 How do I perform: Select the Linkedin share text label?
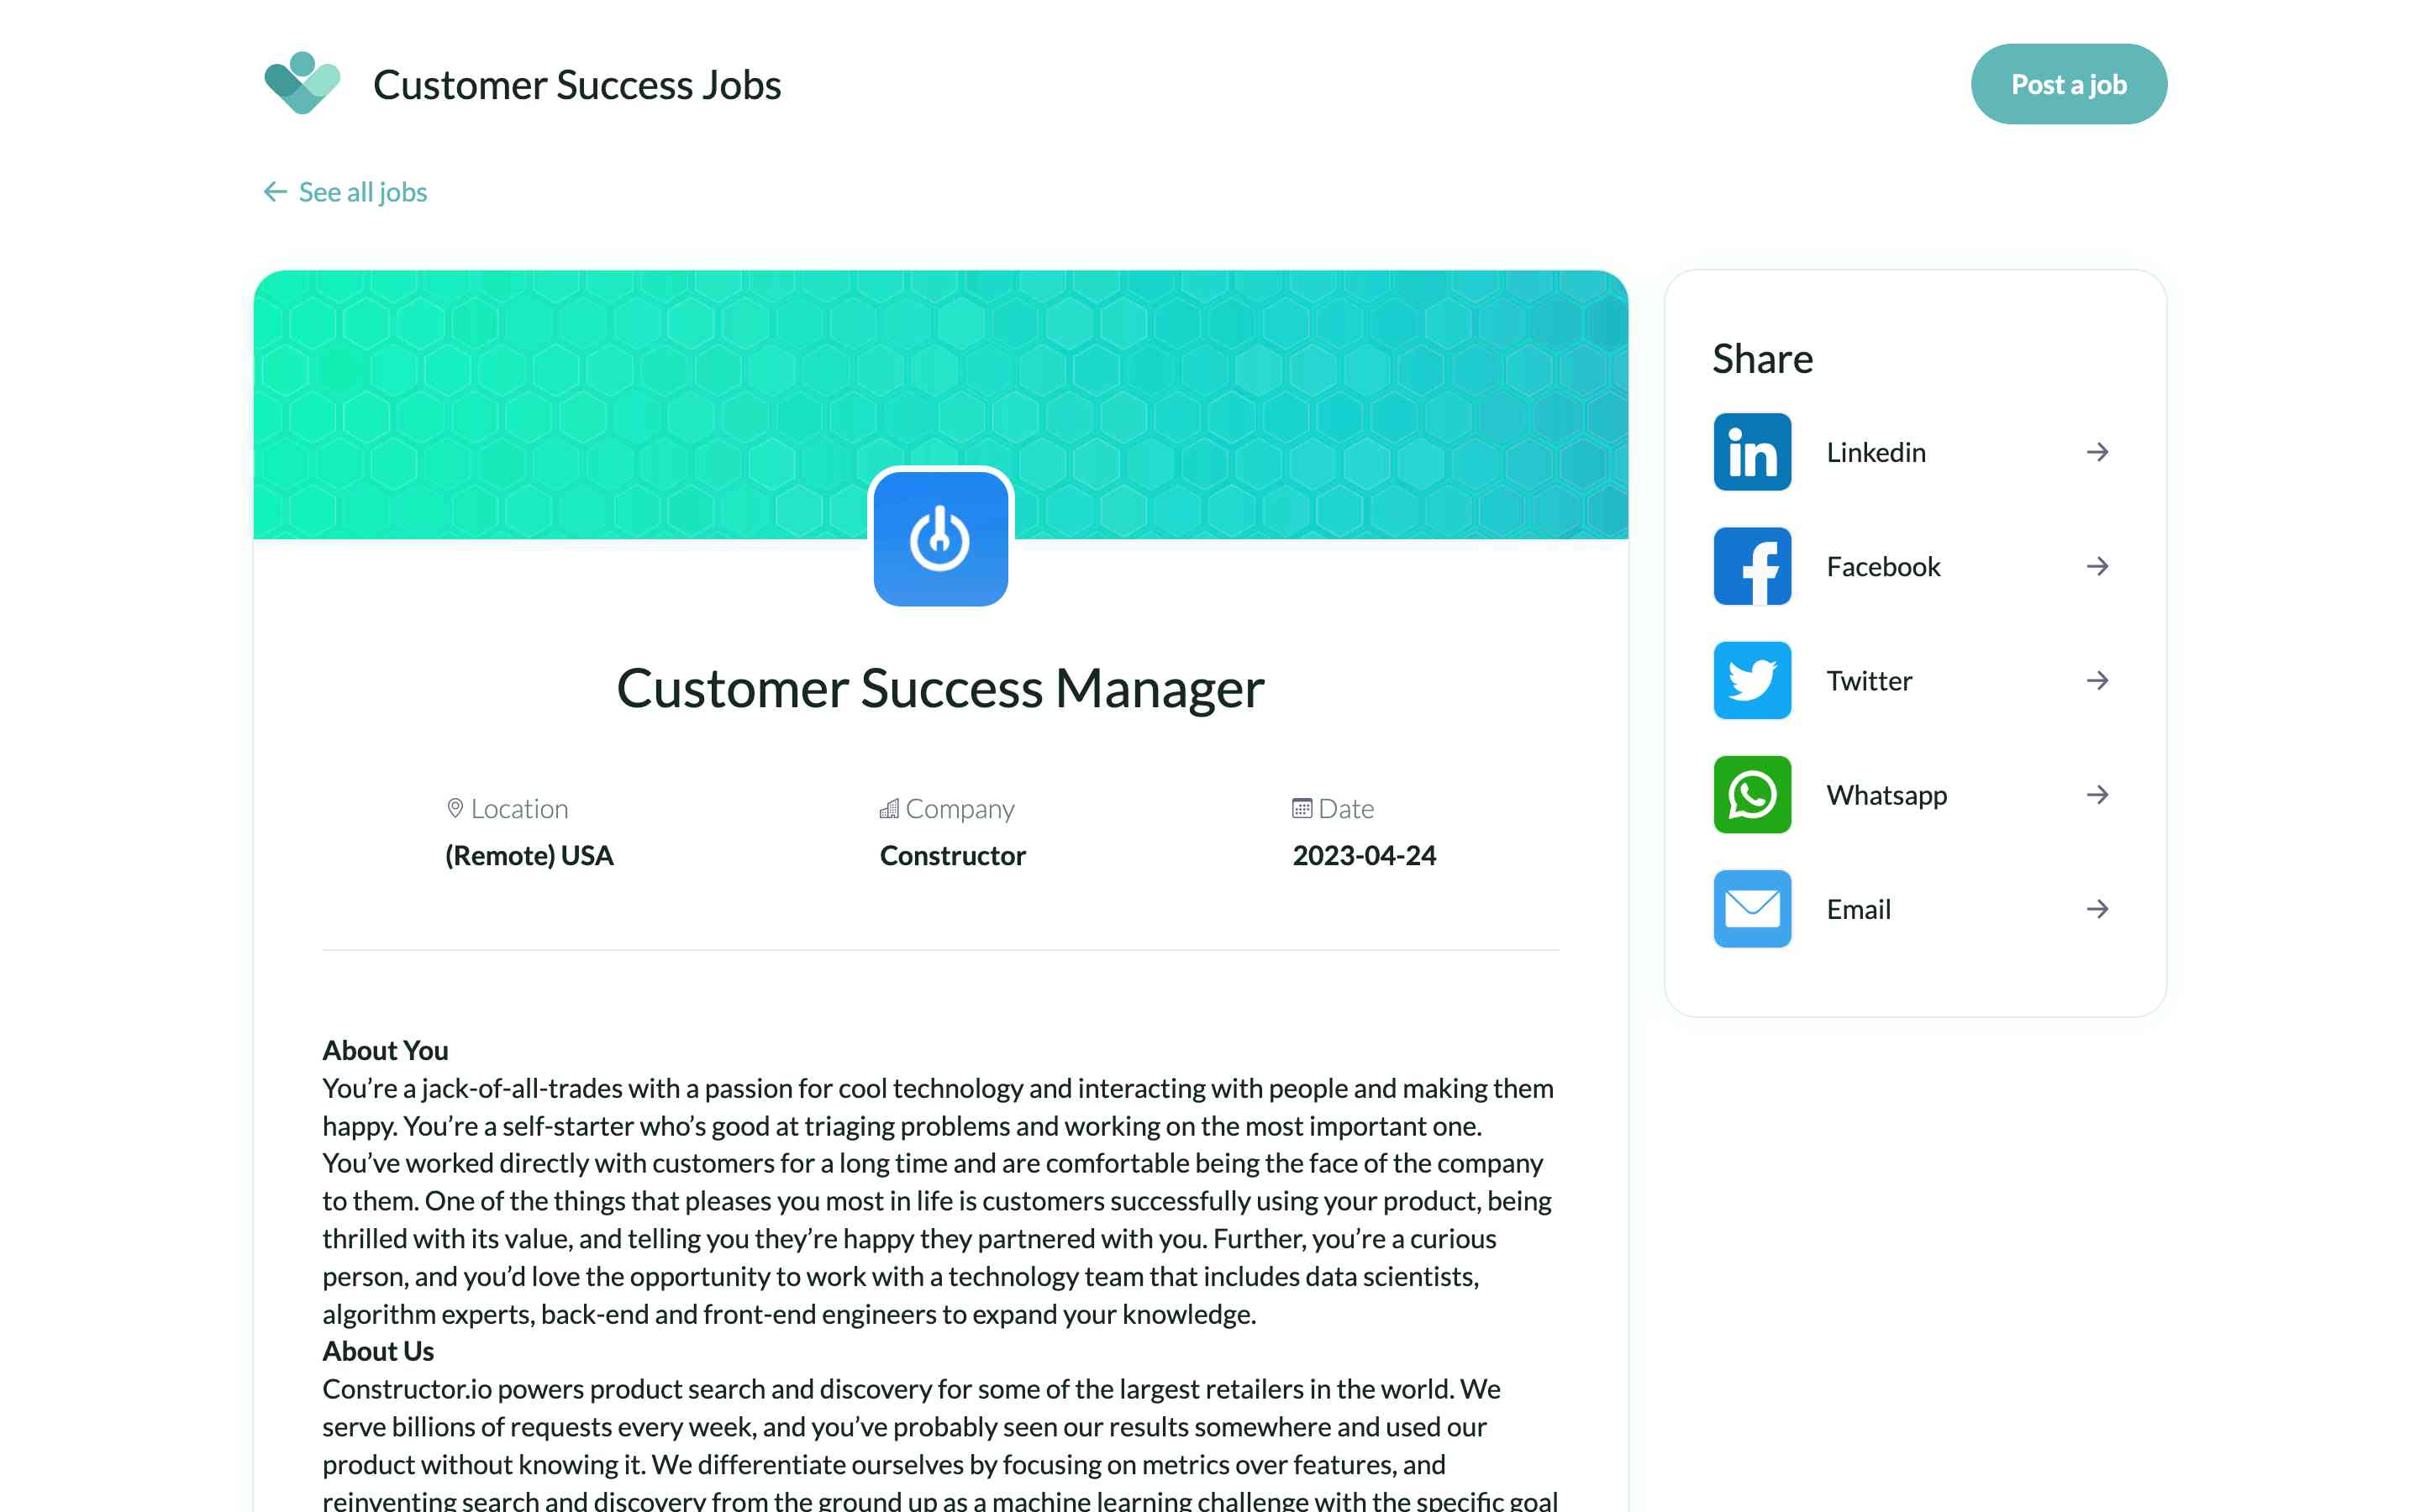click(x=1876, y=452)
